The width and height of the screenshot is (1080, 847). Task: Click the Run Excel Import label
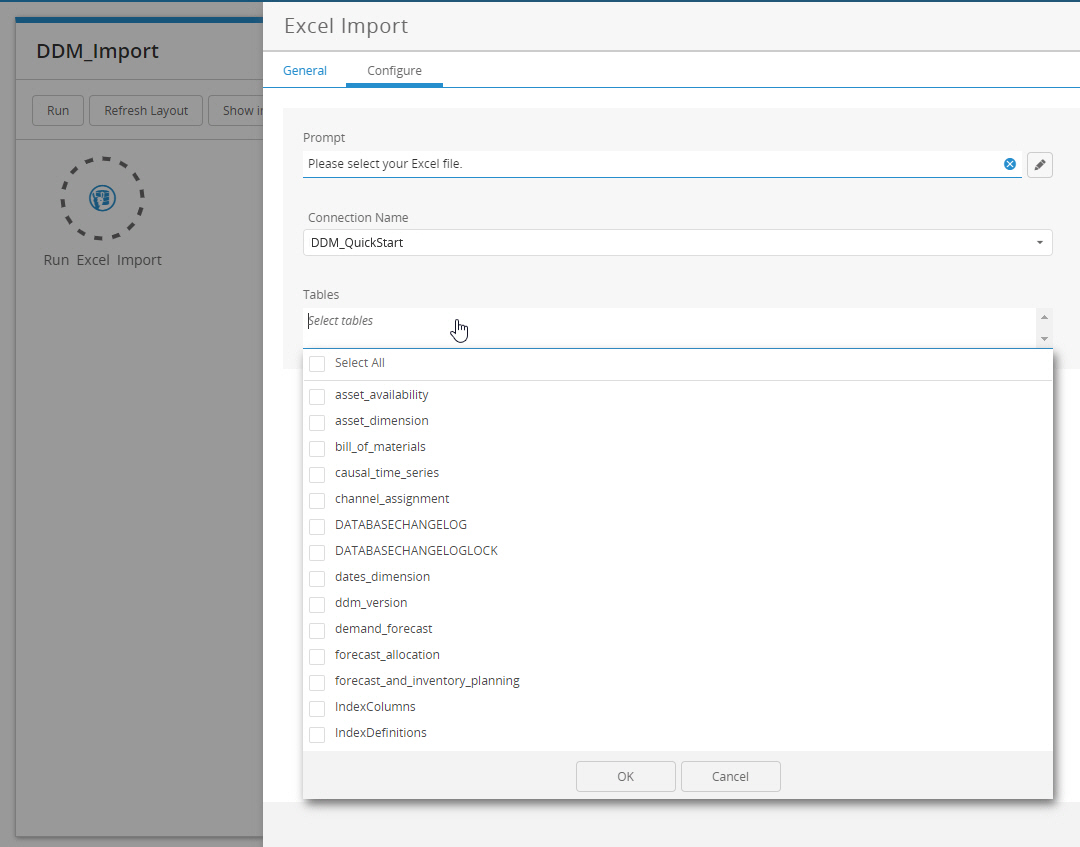tap(103, 260)
